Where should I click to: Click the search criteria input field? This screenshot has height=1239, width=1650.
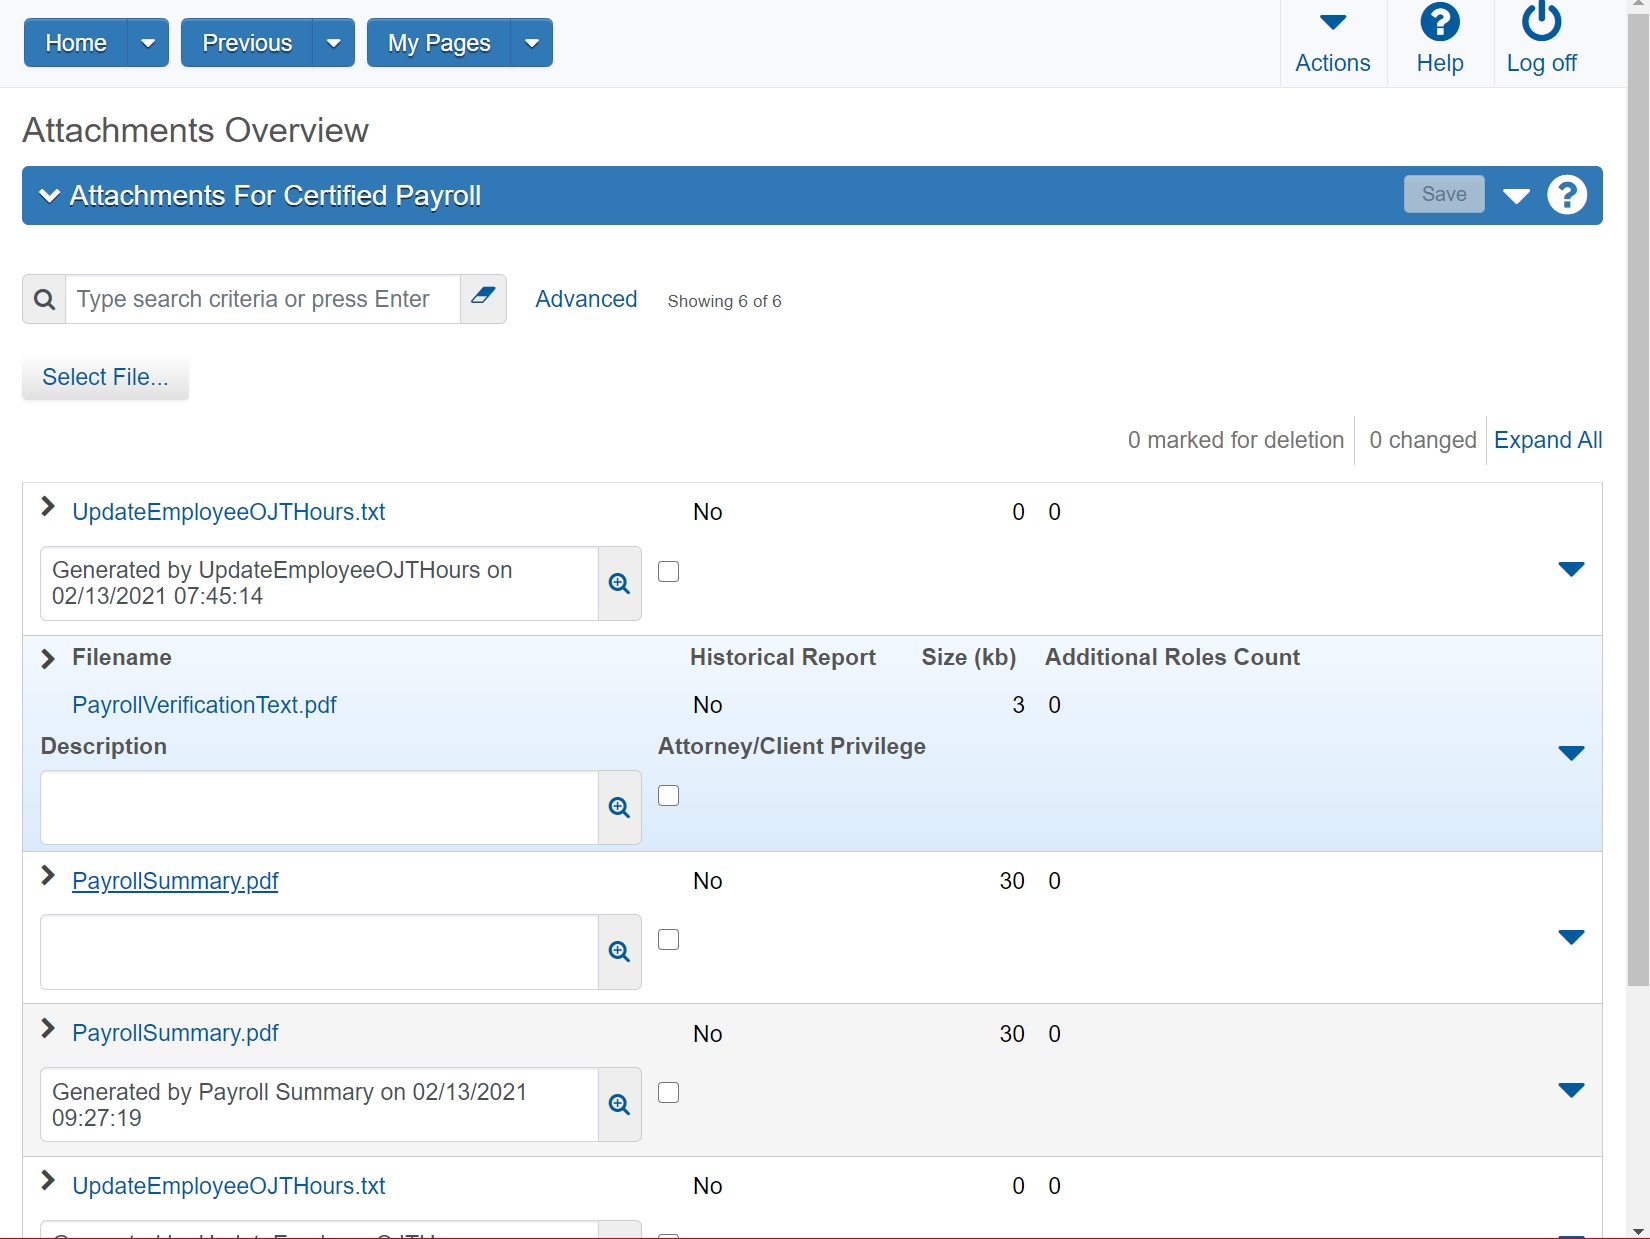click(263, 299)
